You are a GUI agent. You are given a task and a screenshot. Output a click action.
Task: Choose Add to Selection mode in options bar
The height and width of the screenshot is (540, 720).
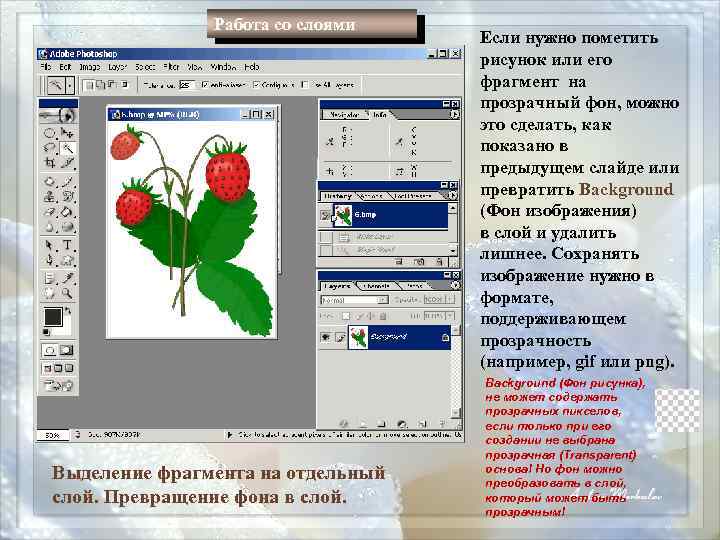101,85
